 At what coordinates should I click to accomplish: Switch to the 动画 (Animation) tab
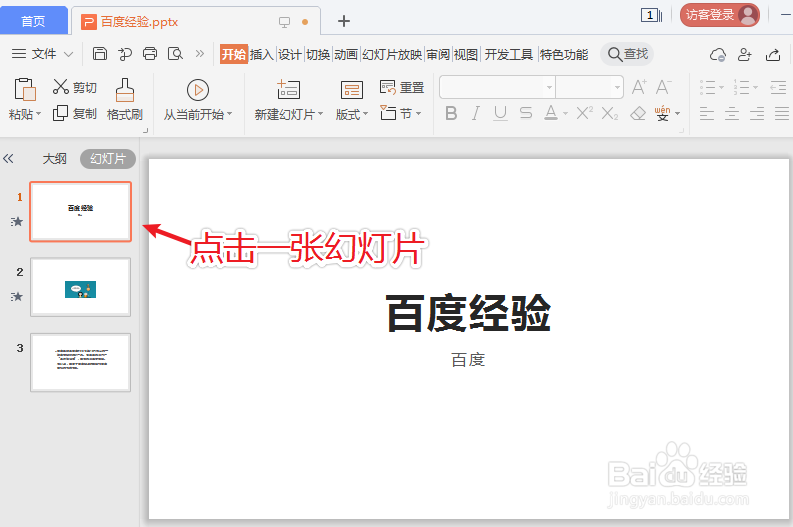click(346, 54)
